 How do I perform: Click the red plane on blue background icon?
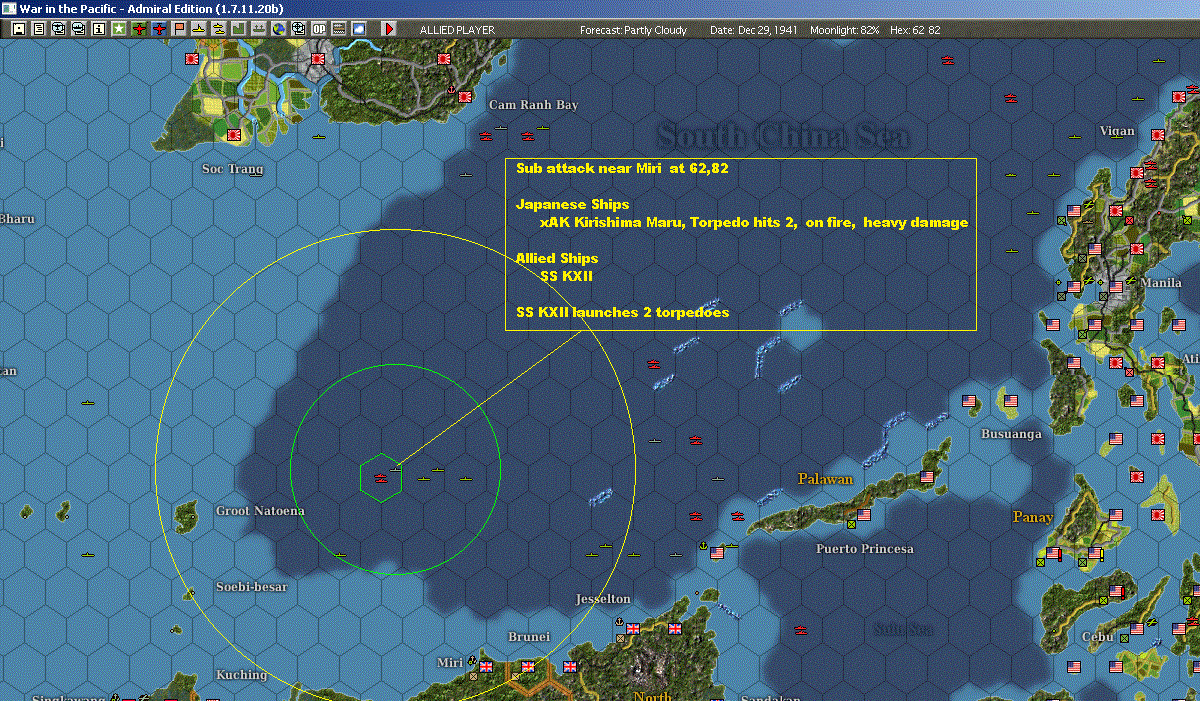pos(160,29)
